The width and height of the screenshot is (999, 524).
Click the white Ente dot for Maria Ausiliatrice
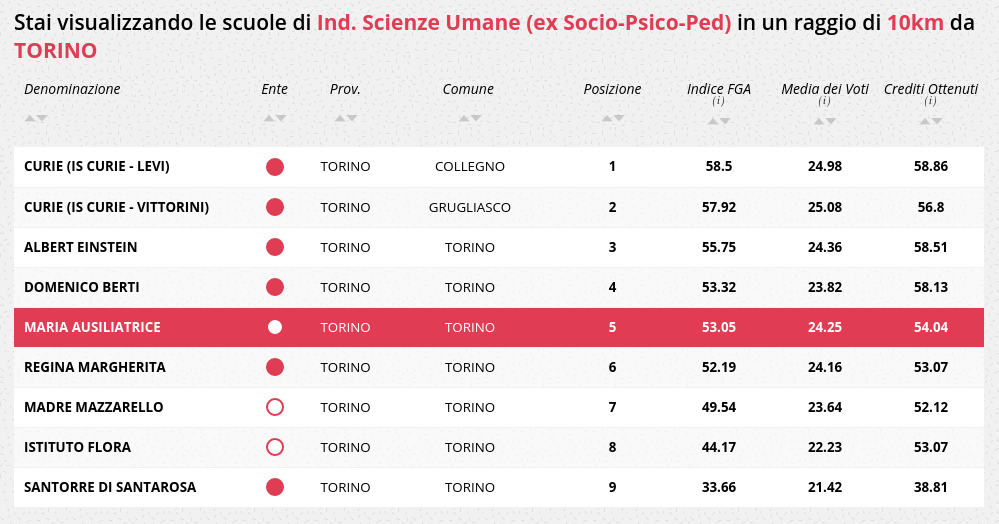(x=275, y=327)
